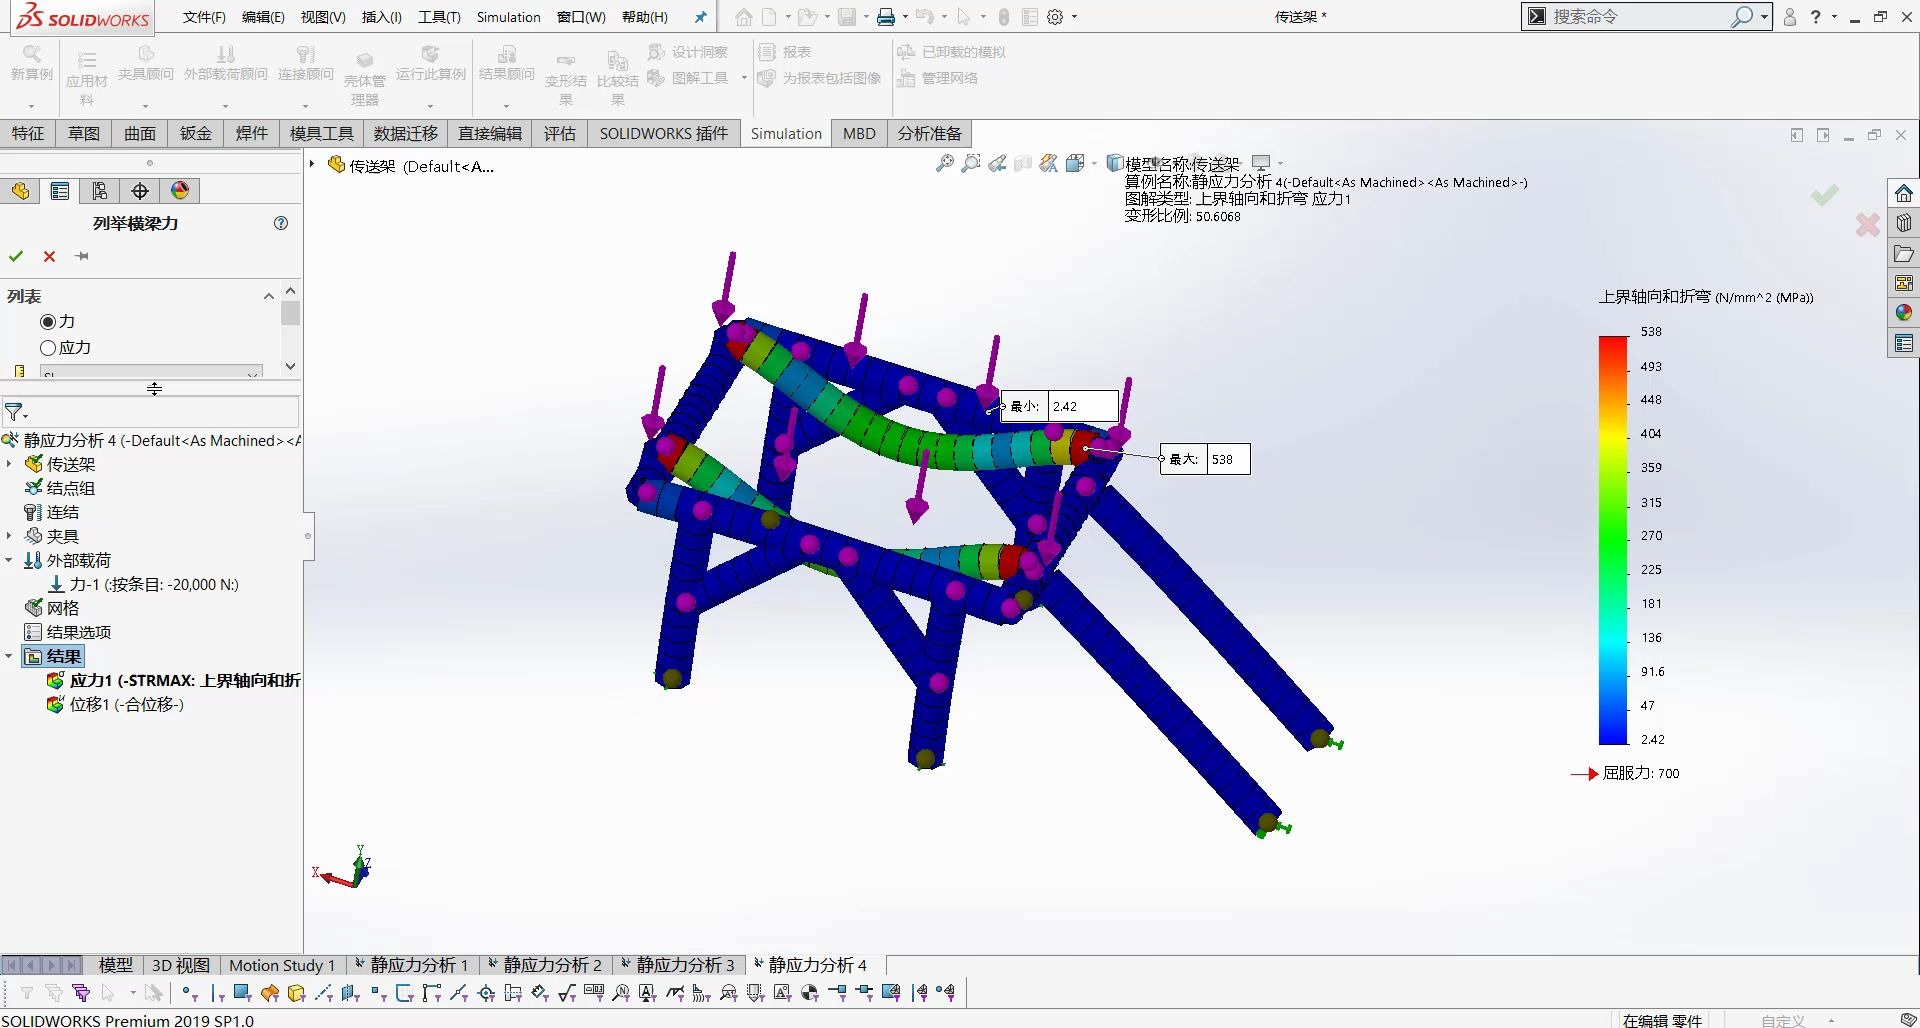Click the 最大: 538 callout label
This screenshot has width=1920, height=1028.
pos(1205,459)
